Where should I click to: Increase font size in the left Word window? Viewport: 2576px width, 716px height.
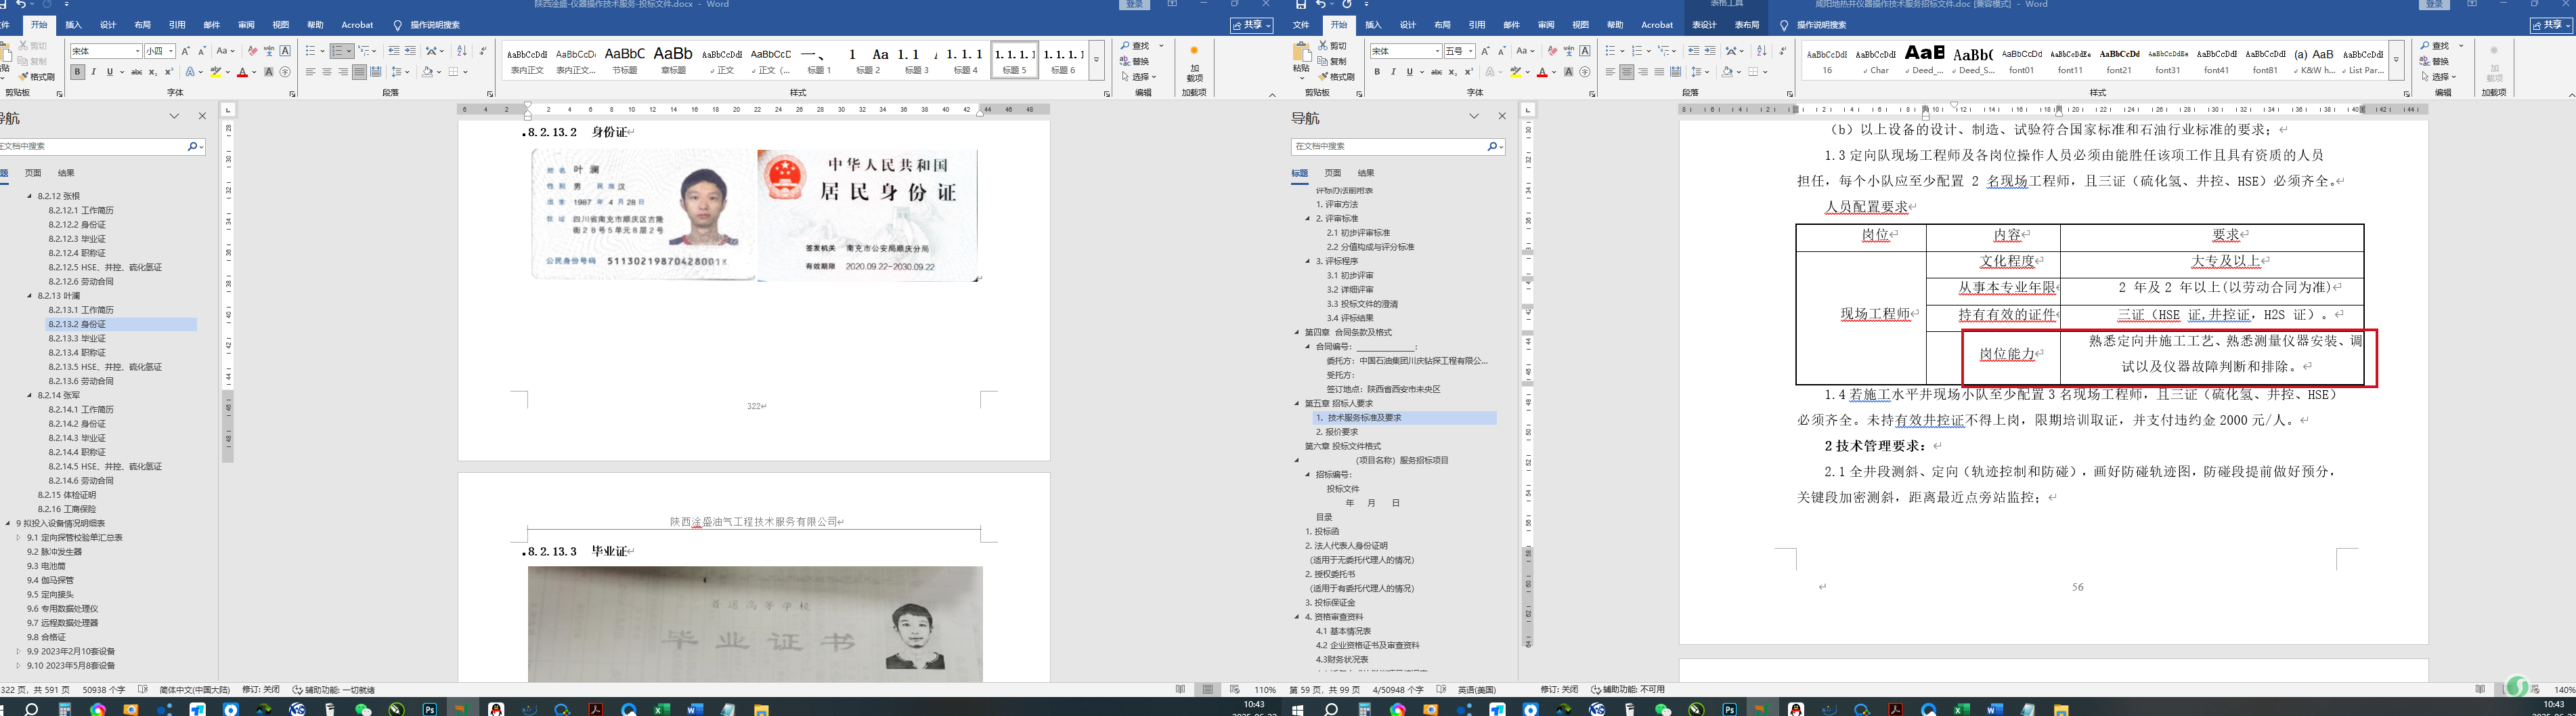pos(185,51)
